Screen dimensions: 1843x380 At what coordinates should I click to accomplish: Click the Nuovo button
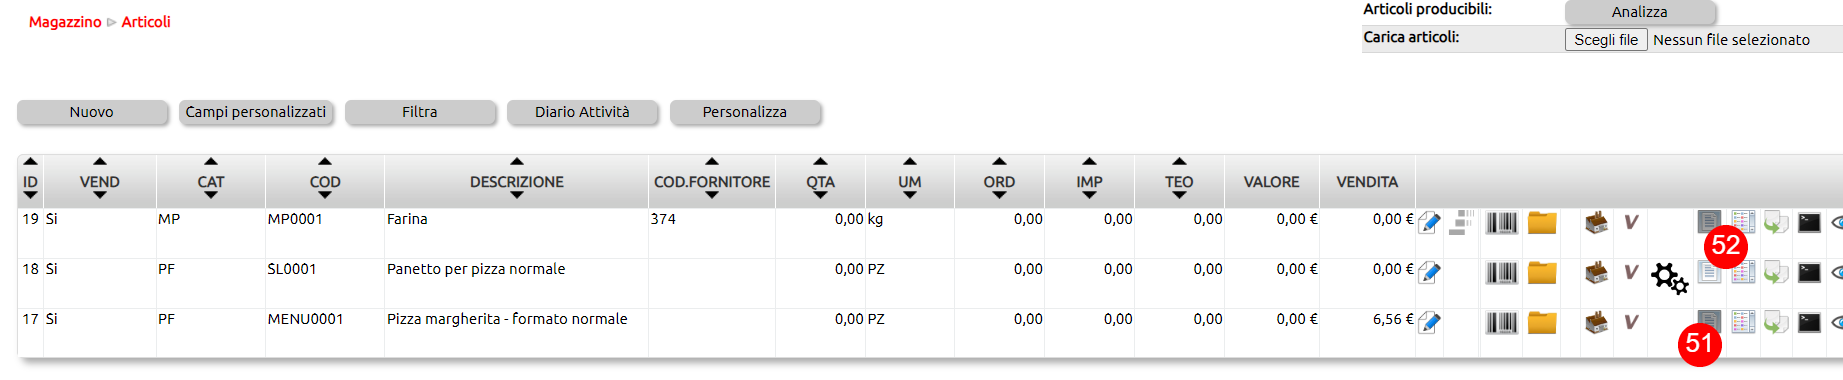(x=92, y=112)
